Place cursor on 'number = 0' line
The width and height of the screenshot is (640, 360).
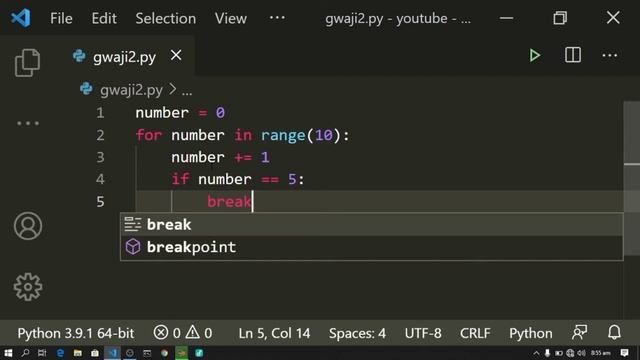click(180, 113)
